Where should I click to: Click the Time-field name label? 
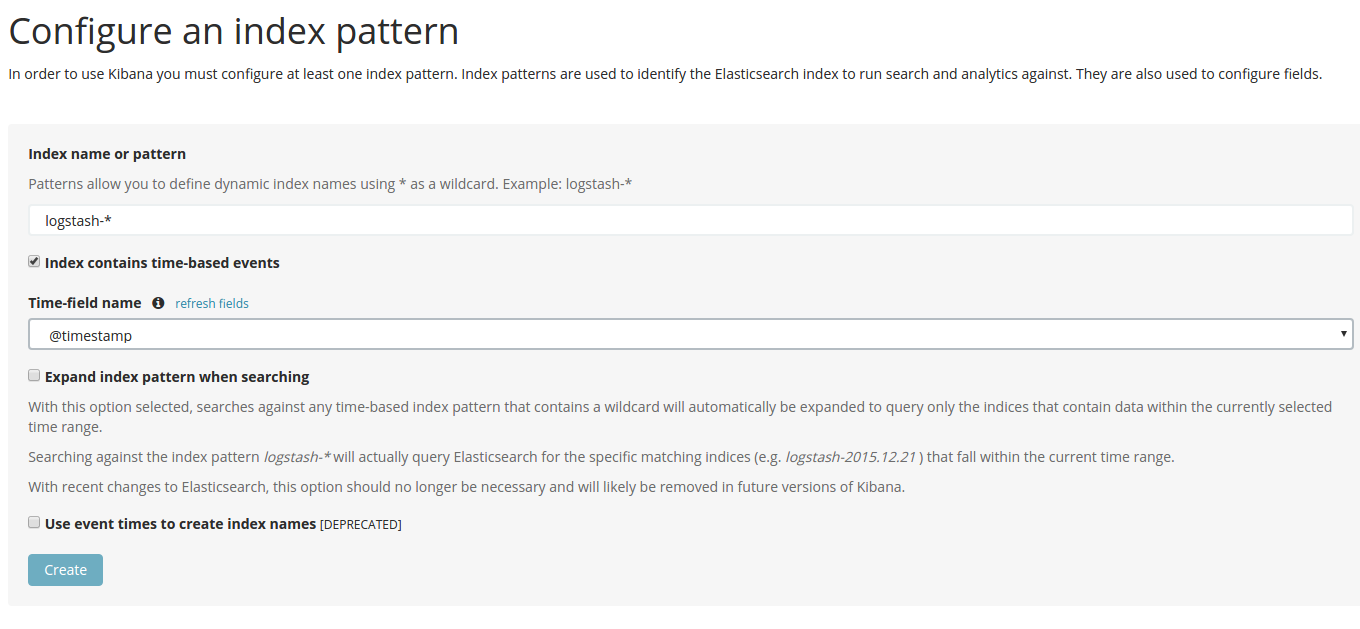(x=84, y=302)
